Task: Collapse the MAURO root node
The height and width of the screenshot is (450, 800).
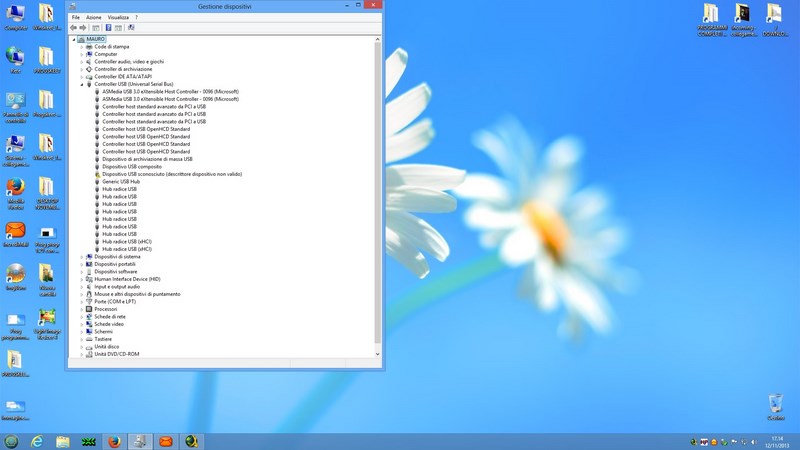Action: pos(74,39)
